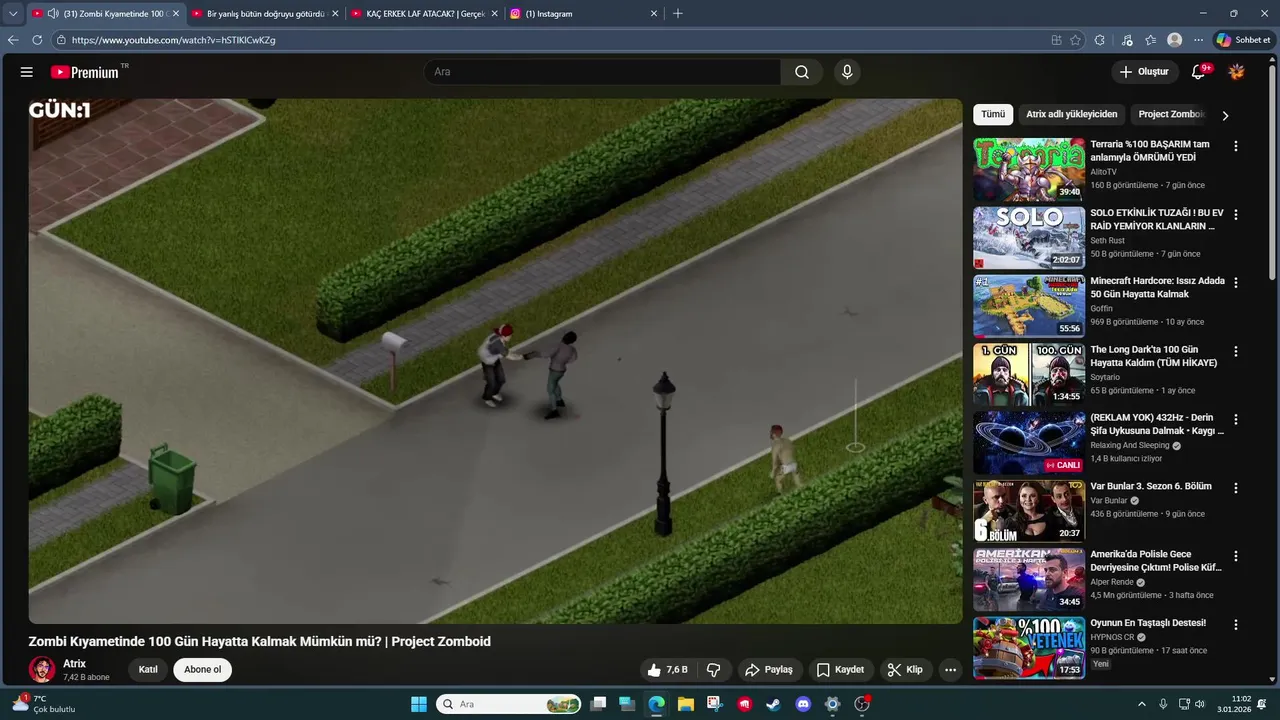This screenshot has height=720, width=1280.
Task: Close the Instagram tab
Action: (x=654, y=14)
